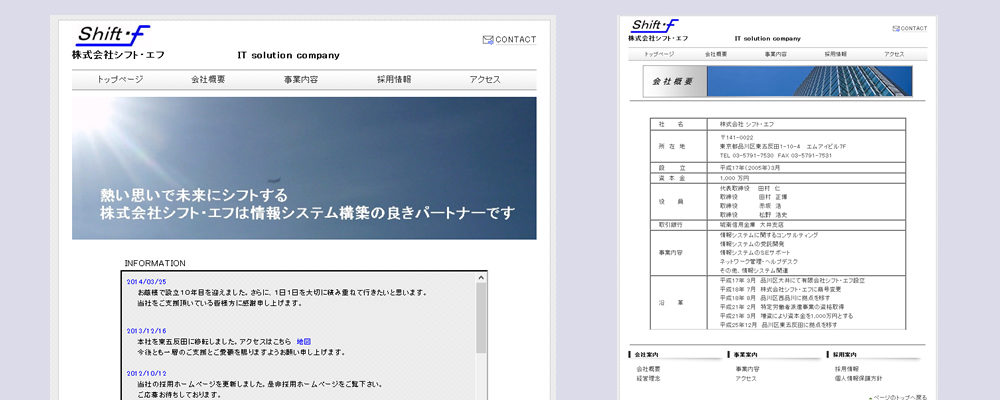Click the INFORMATION scrollbar up arrow
The image size is (1000, 400).
(x=481, y=277)
